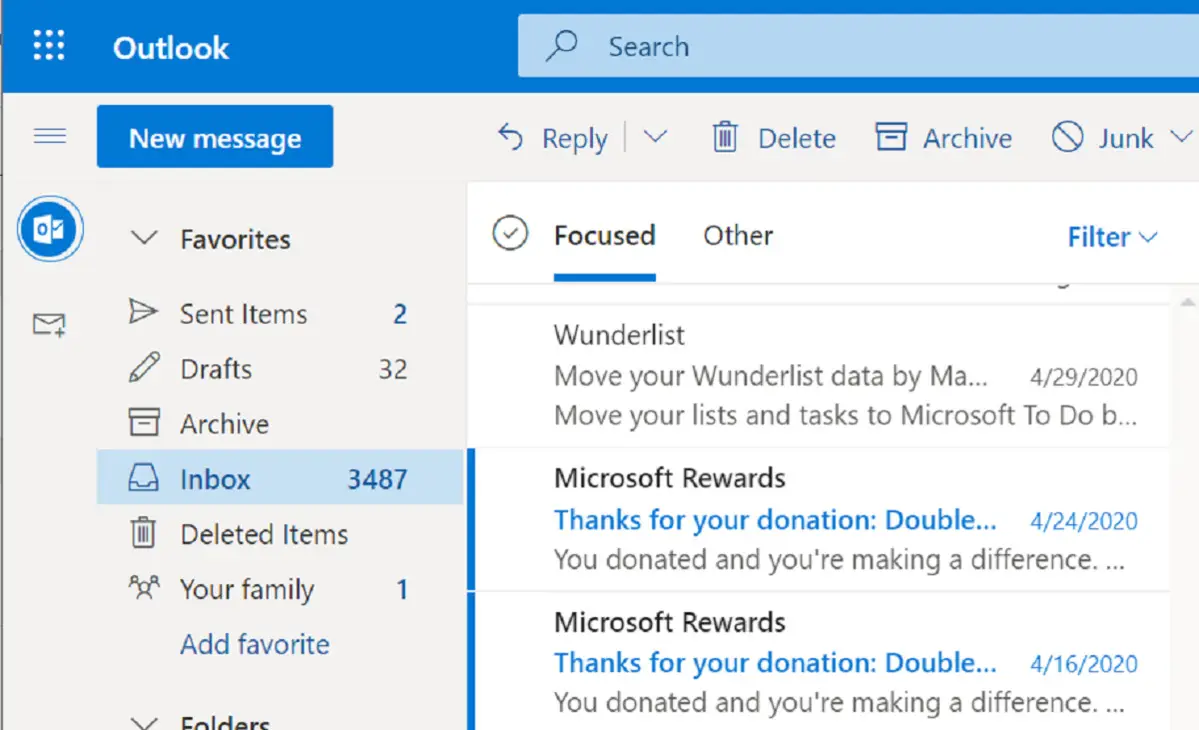The width and height of the screenshot is (1199, 730).
Task: Click the Your family group icon
Action: [144, 588]
